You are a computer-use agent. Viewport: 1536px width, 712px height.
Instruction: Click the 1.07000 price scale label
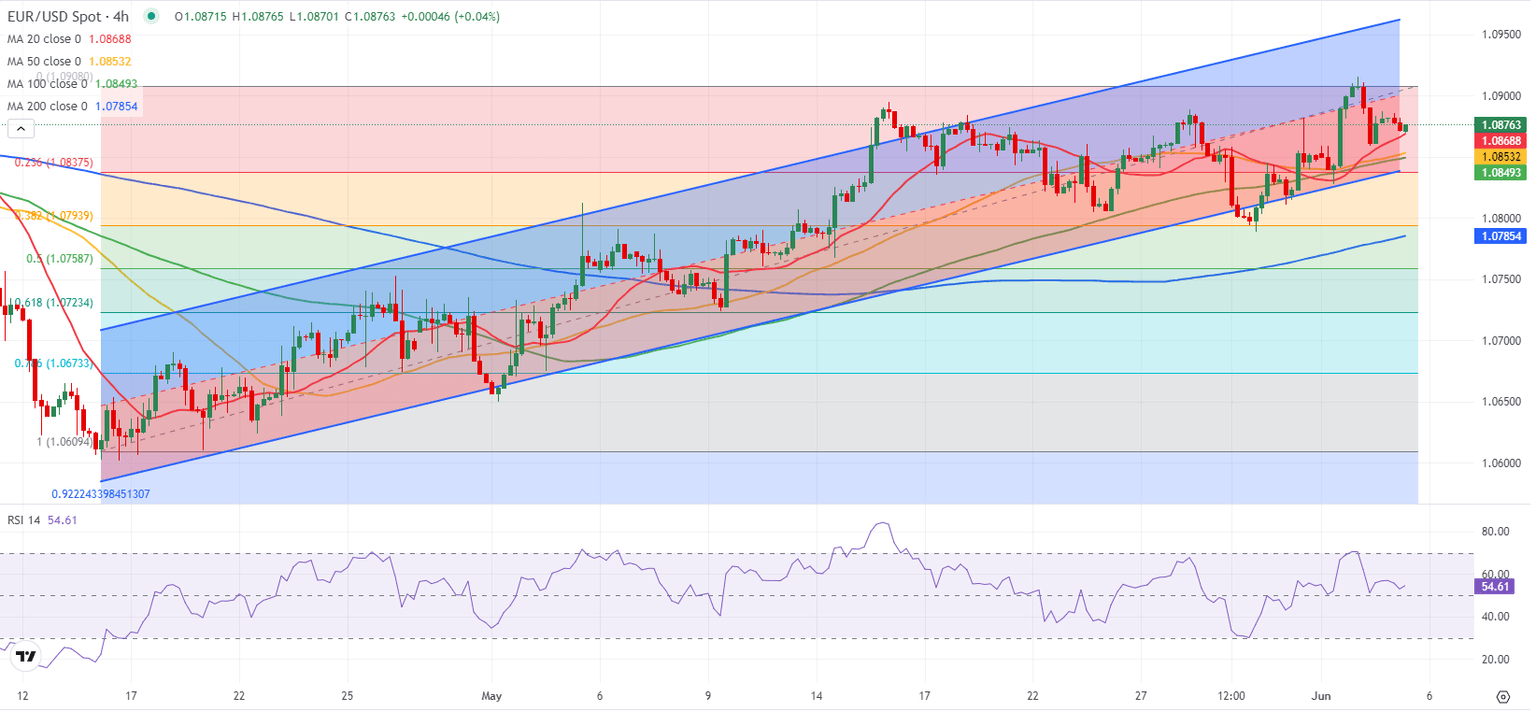point(1500,341)
